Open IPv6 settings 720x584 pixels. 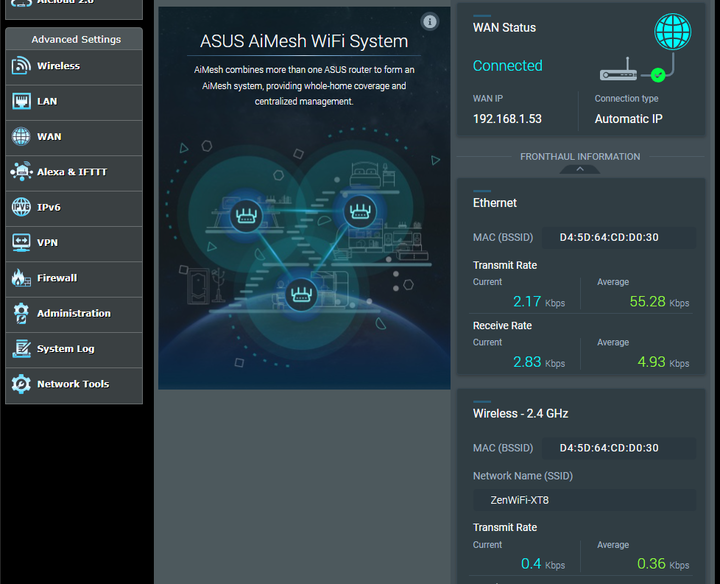tap(74, 208)
